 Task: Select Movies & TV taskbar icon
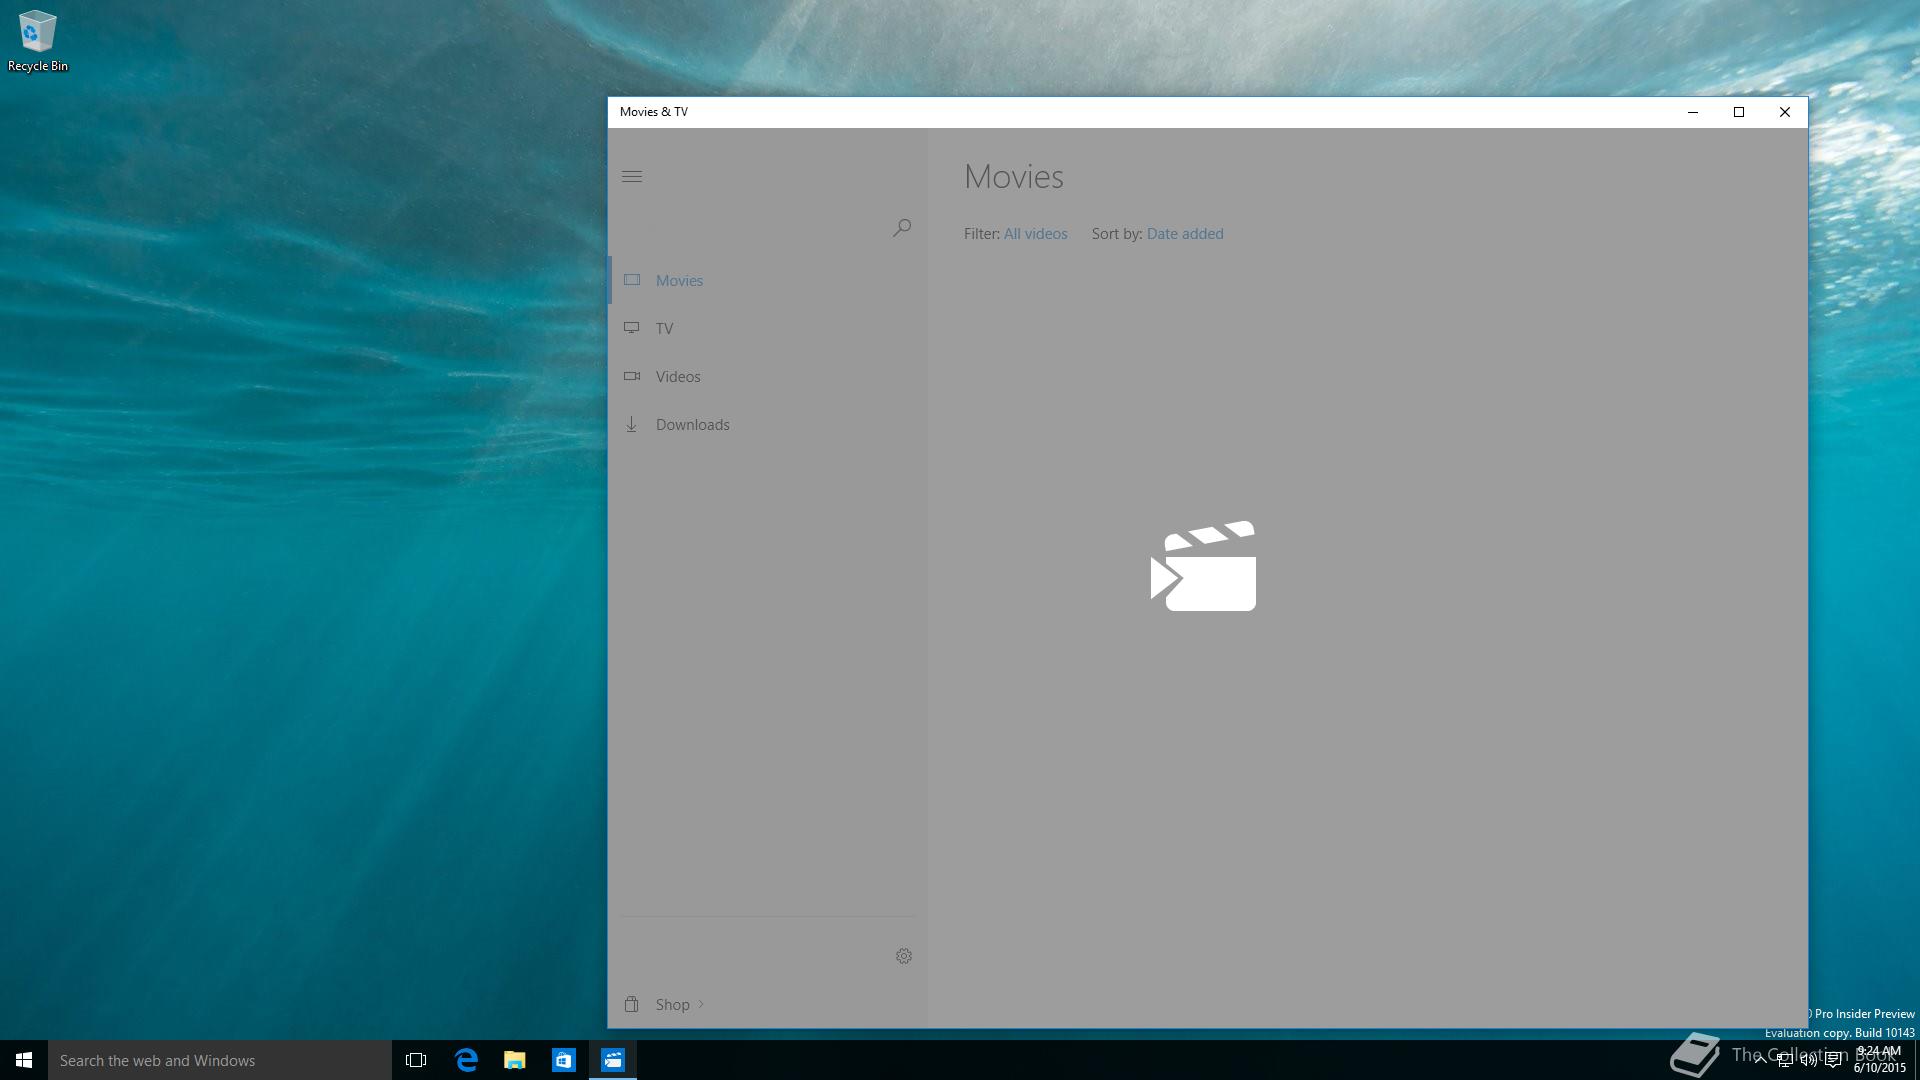coord(612,1060)
